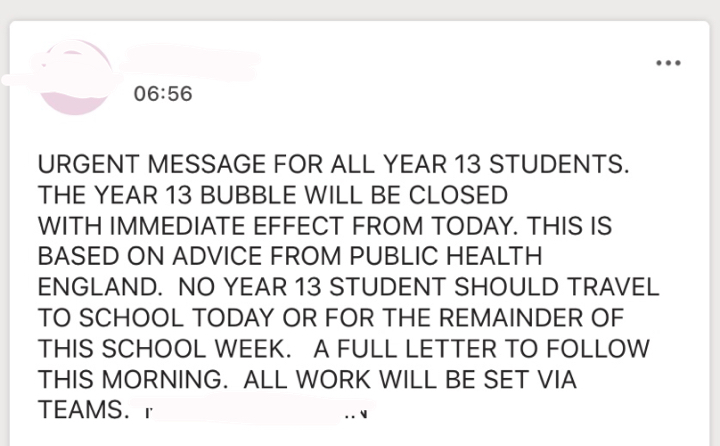This screenshot has height=446, width=720.
Task: Click the words THIS MORNING.
Action: (133, 379)
